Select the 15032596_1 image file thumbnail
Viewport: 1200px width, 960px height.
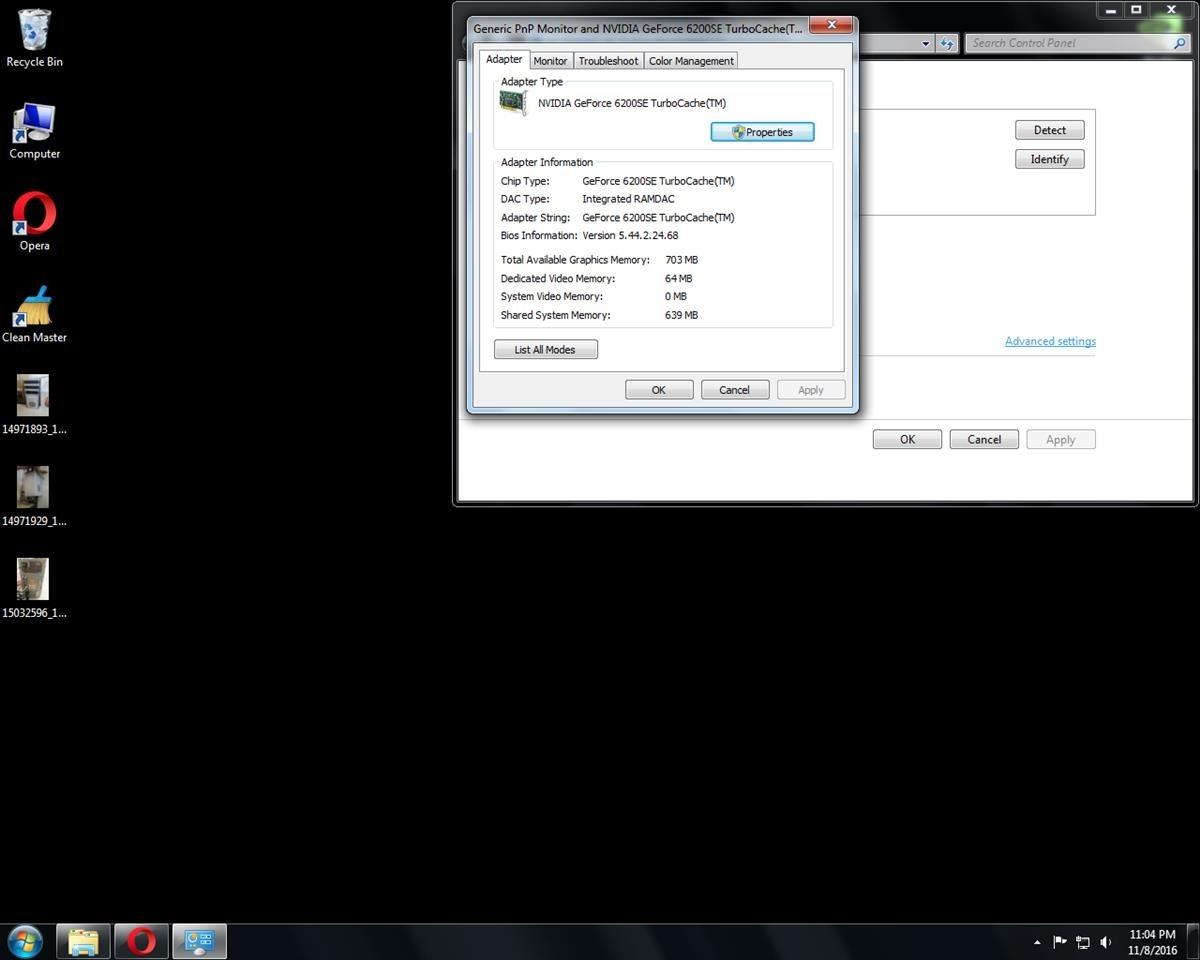pos(34,590)
